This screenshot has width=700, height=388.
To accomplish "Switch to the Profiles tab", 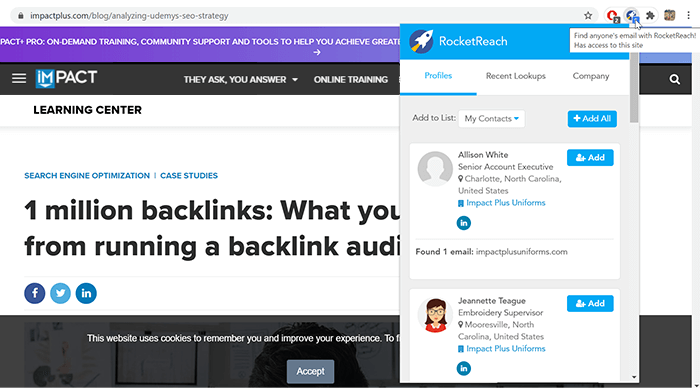I will coord(438,76).
